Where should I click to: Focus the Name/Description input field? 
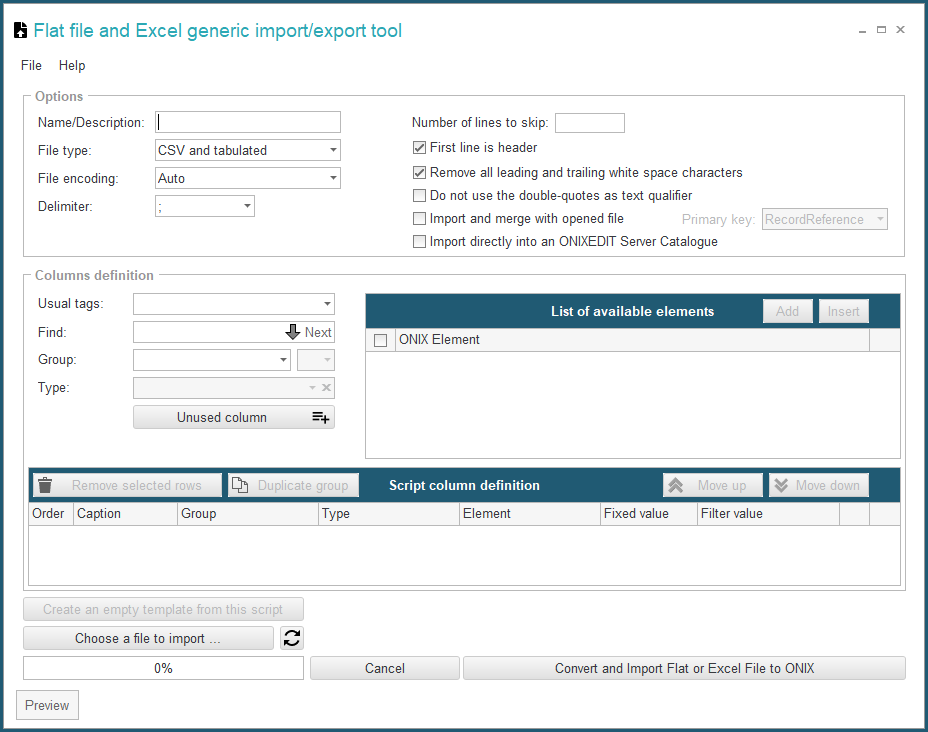point(248,122)
